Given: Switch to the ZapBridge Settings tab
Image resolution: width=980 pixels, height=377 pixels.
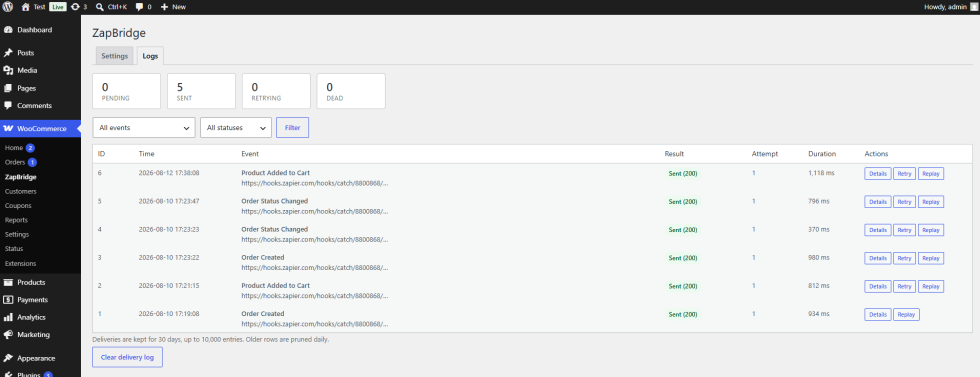Looking at the screenshot, I should [114, 56].
